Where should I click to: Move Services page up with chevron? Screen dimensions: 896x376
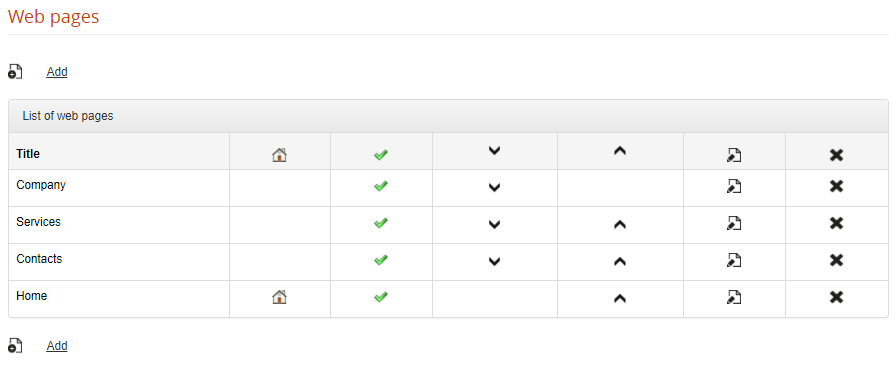[619, 225]
